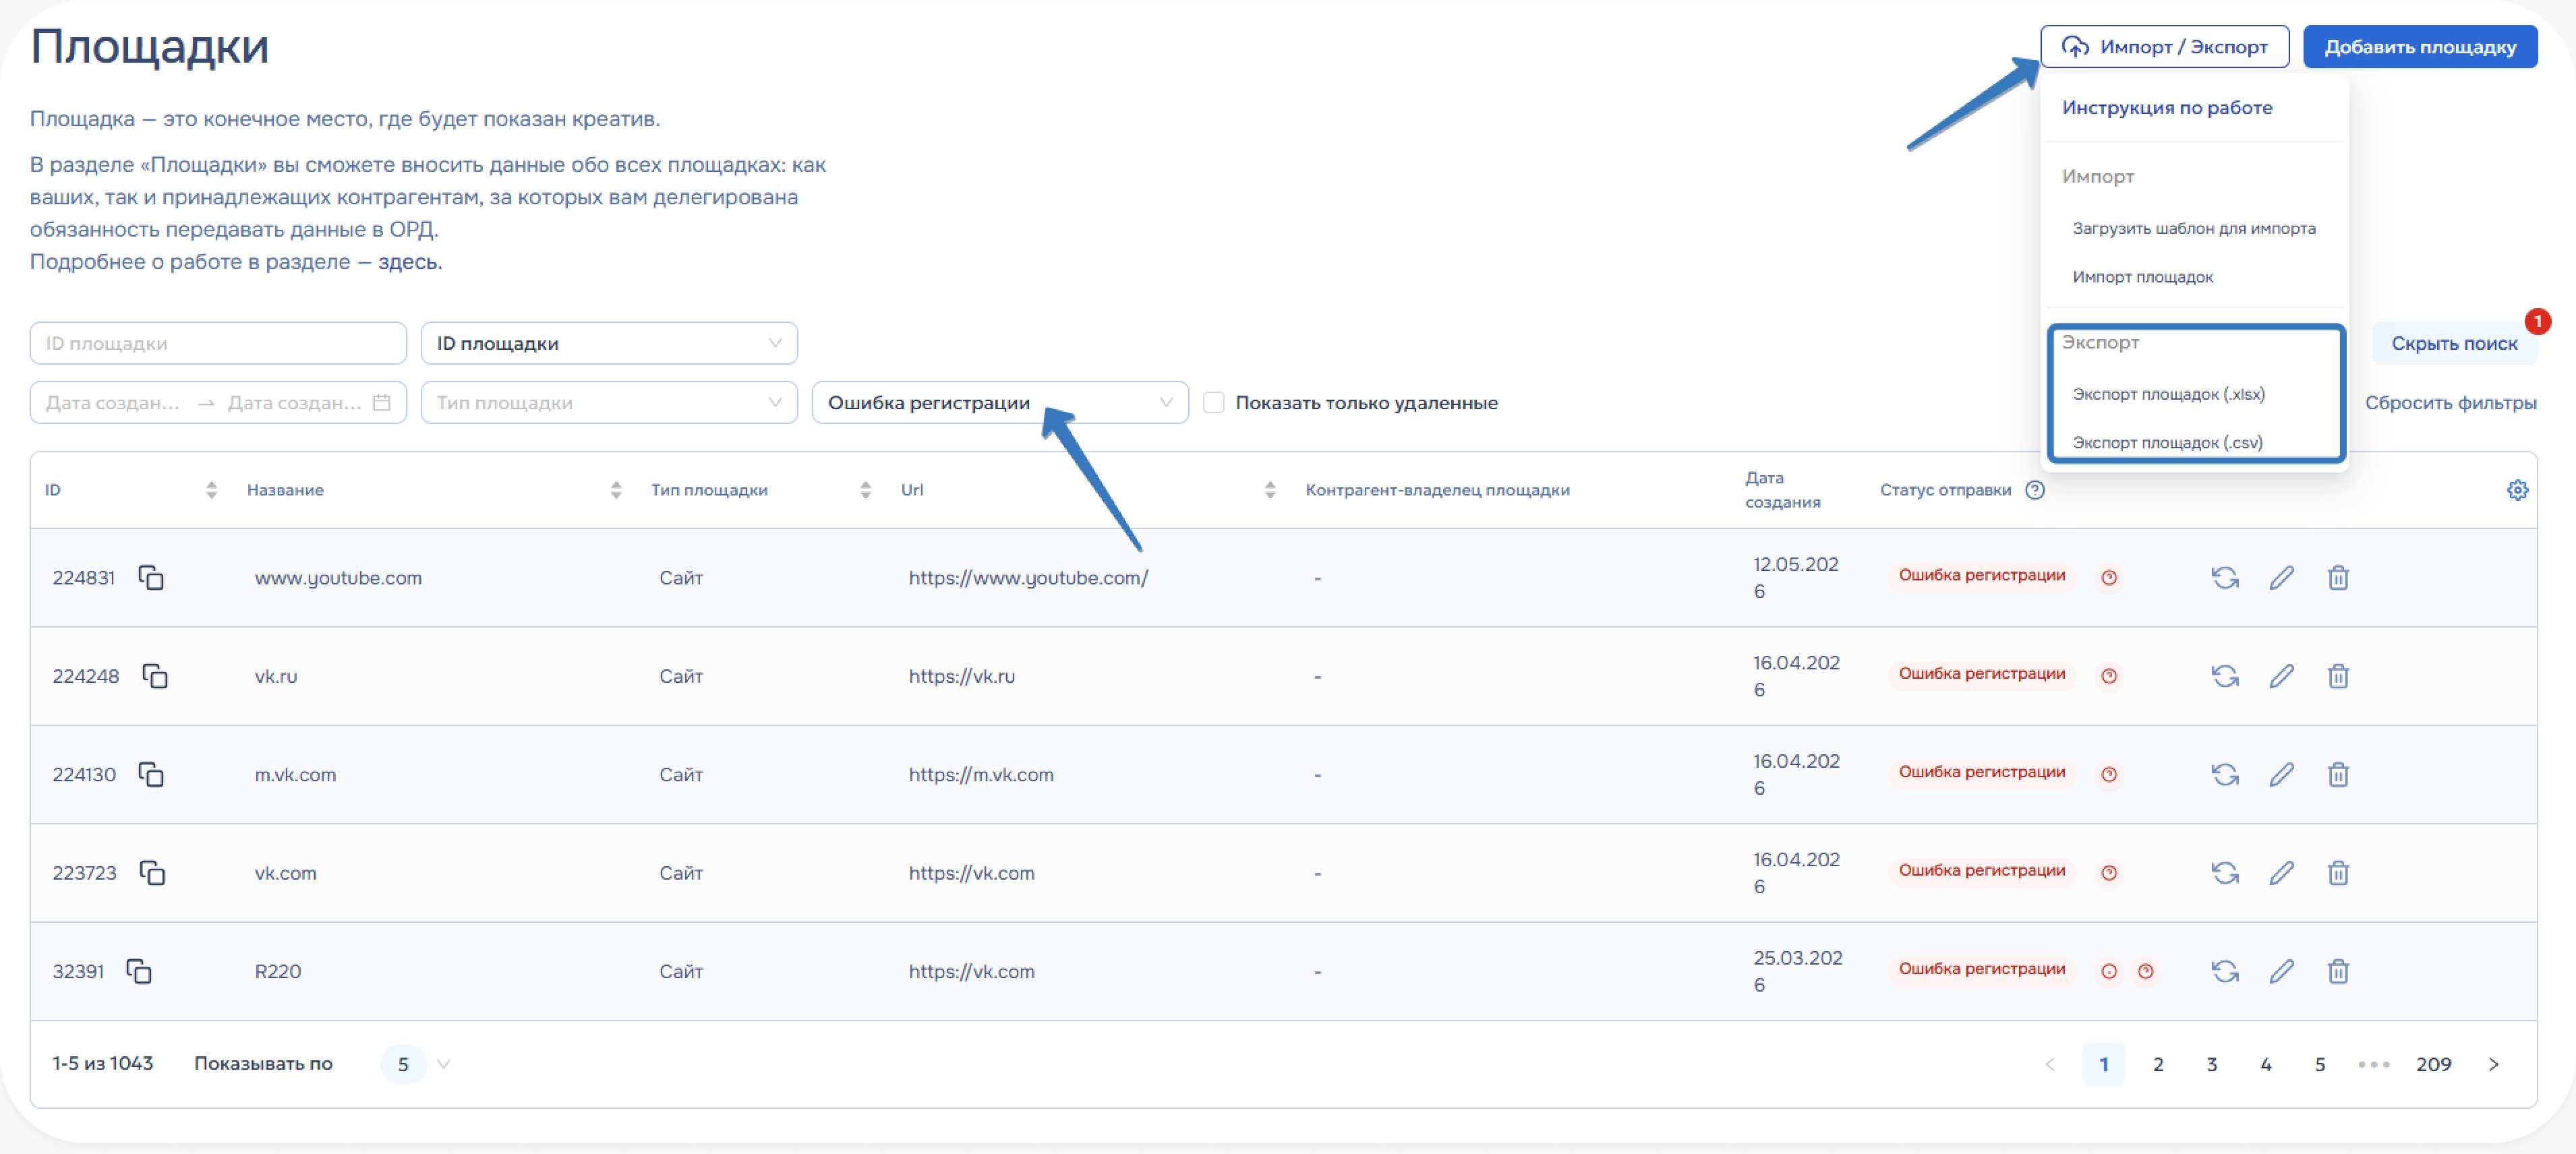Copy ID 224248 with copy icon
Image resolution: width=2576 pixels, height=1154 pixels.
[x=155, y=676]
